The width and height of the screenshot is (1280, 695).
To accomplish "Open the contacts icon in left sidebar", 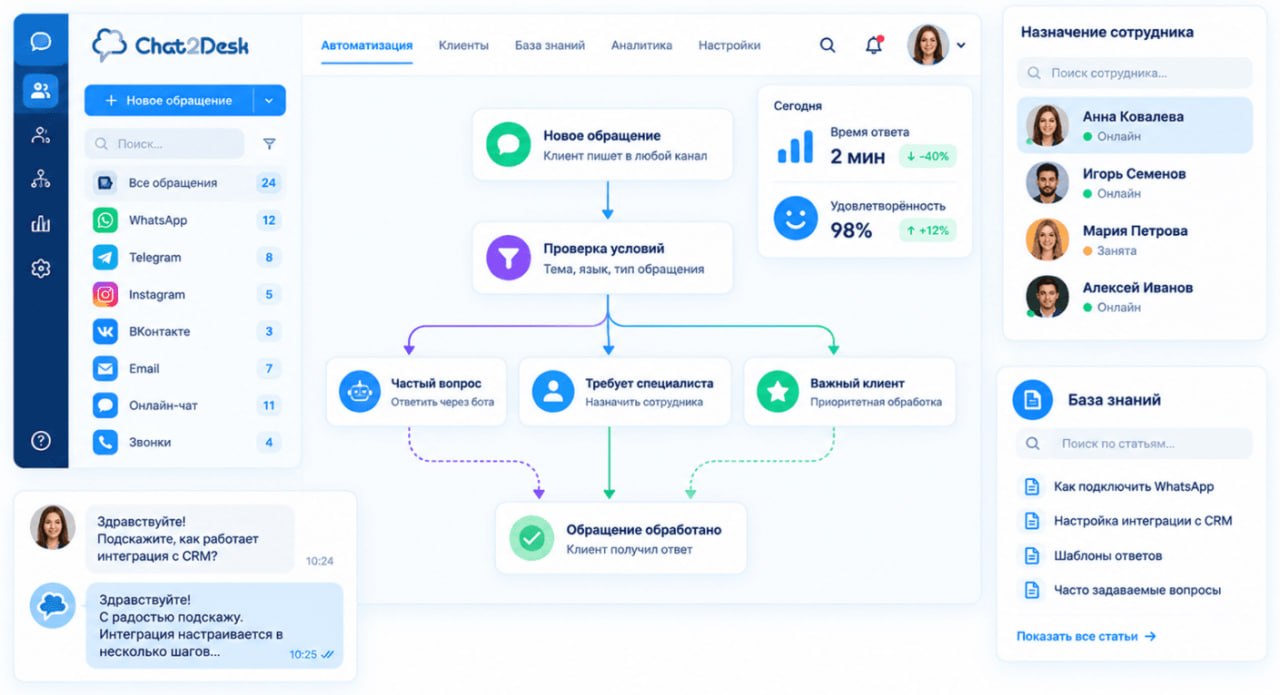I will point(41,91).
